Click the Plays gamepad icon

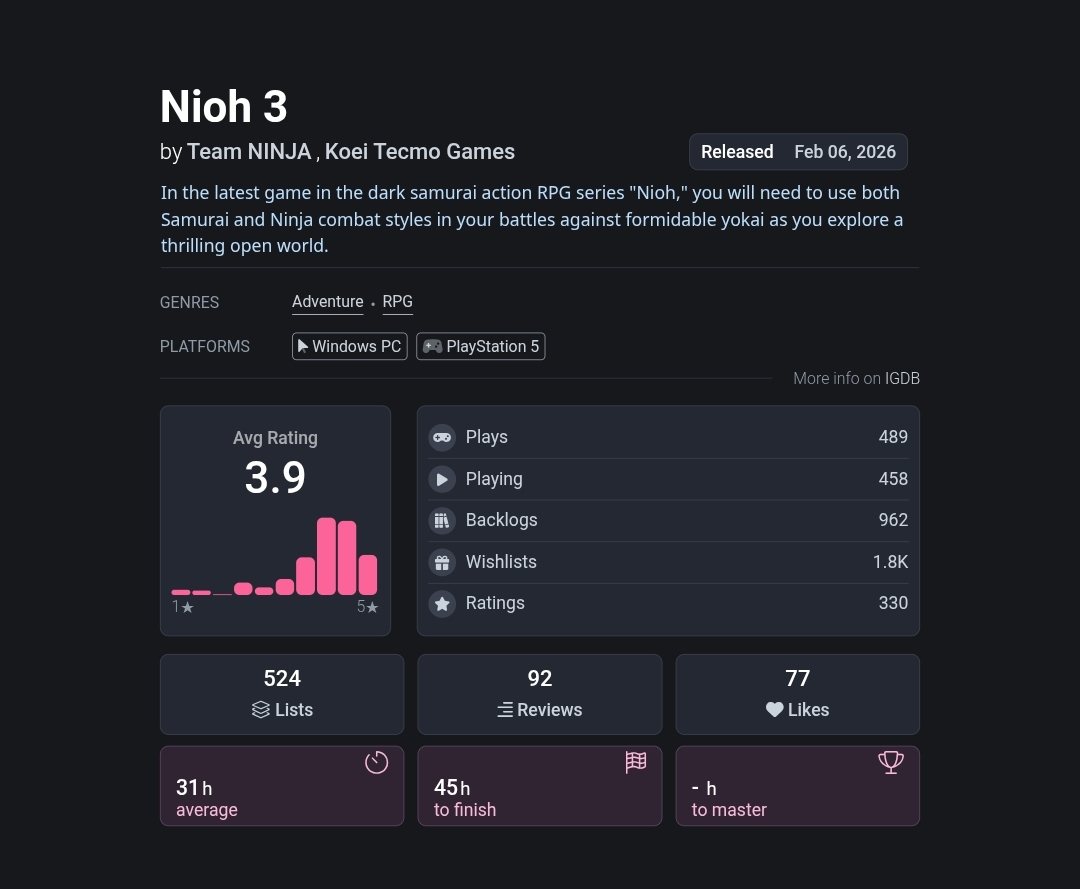click(442, 437)
